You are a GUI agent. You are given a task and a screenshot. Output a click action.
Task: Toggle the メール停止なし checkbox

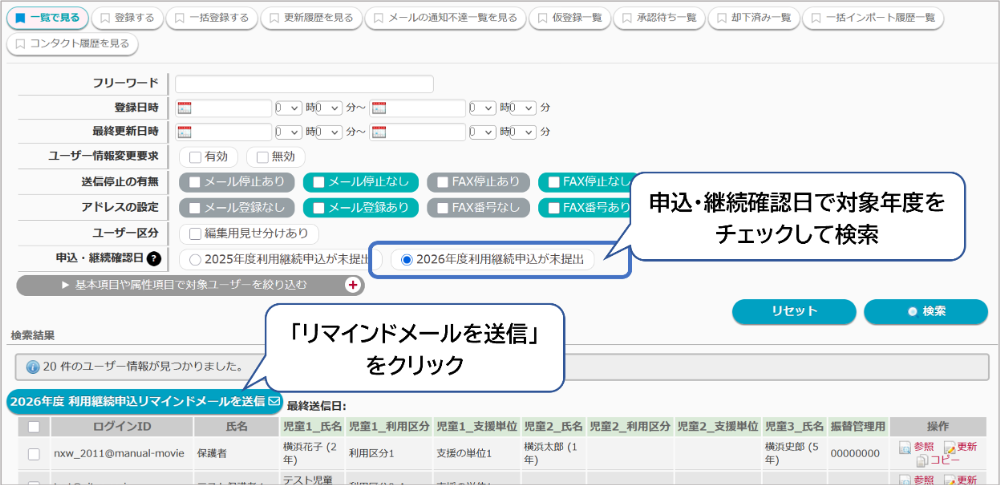[x=319, y=182]
